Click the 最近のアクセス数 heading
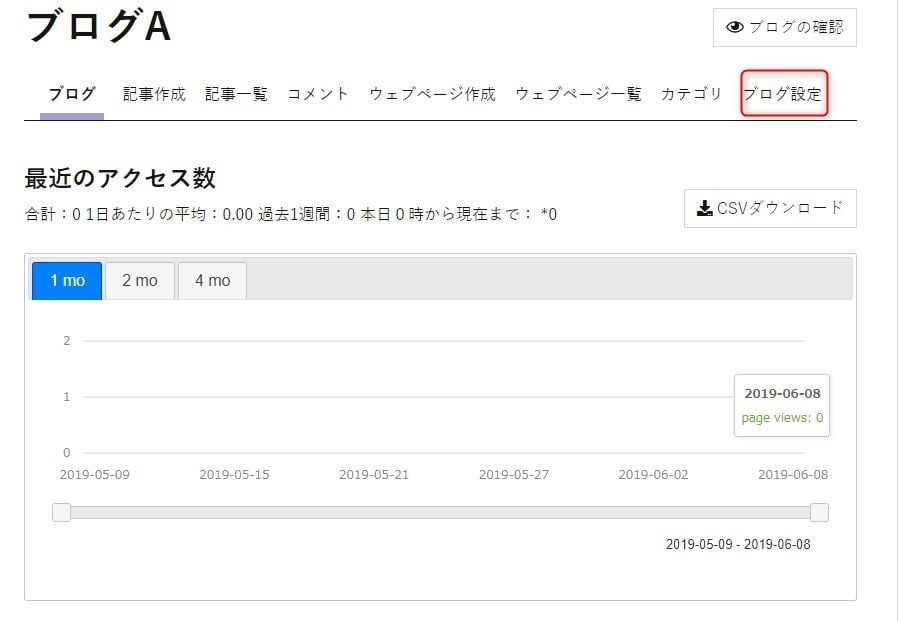899x621 pixels. click(120, 178)
